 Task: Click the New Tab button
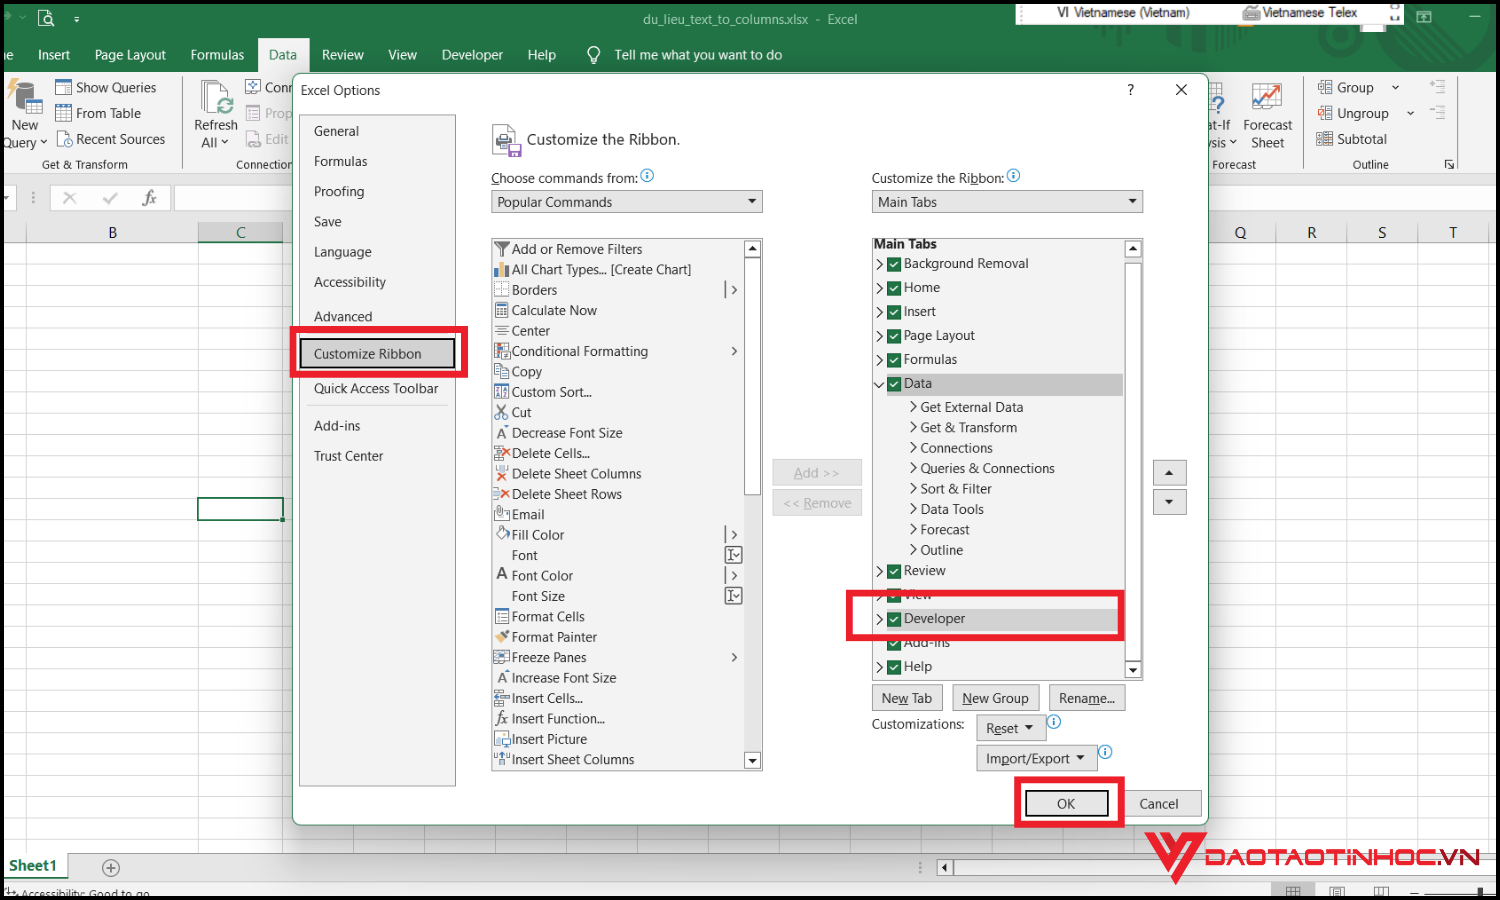pos(906,698)
